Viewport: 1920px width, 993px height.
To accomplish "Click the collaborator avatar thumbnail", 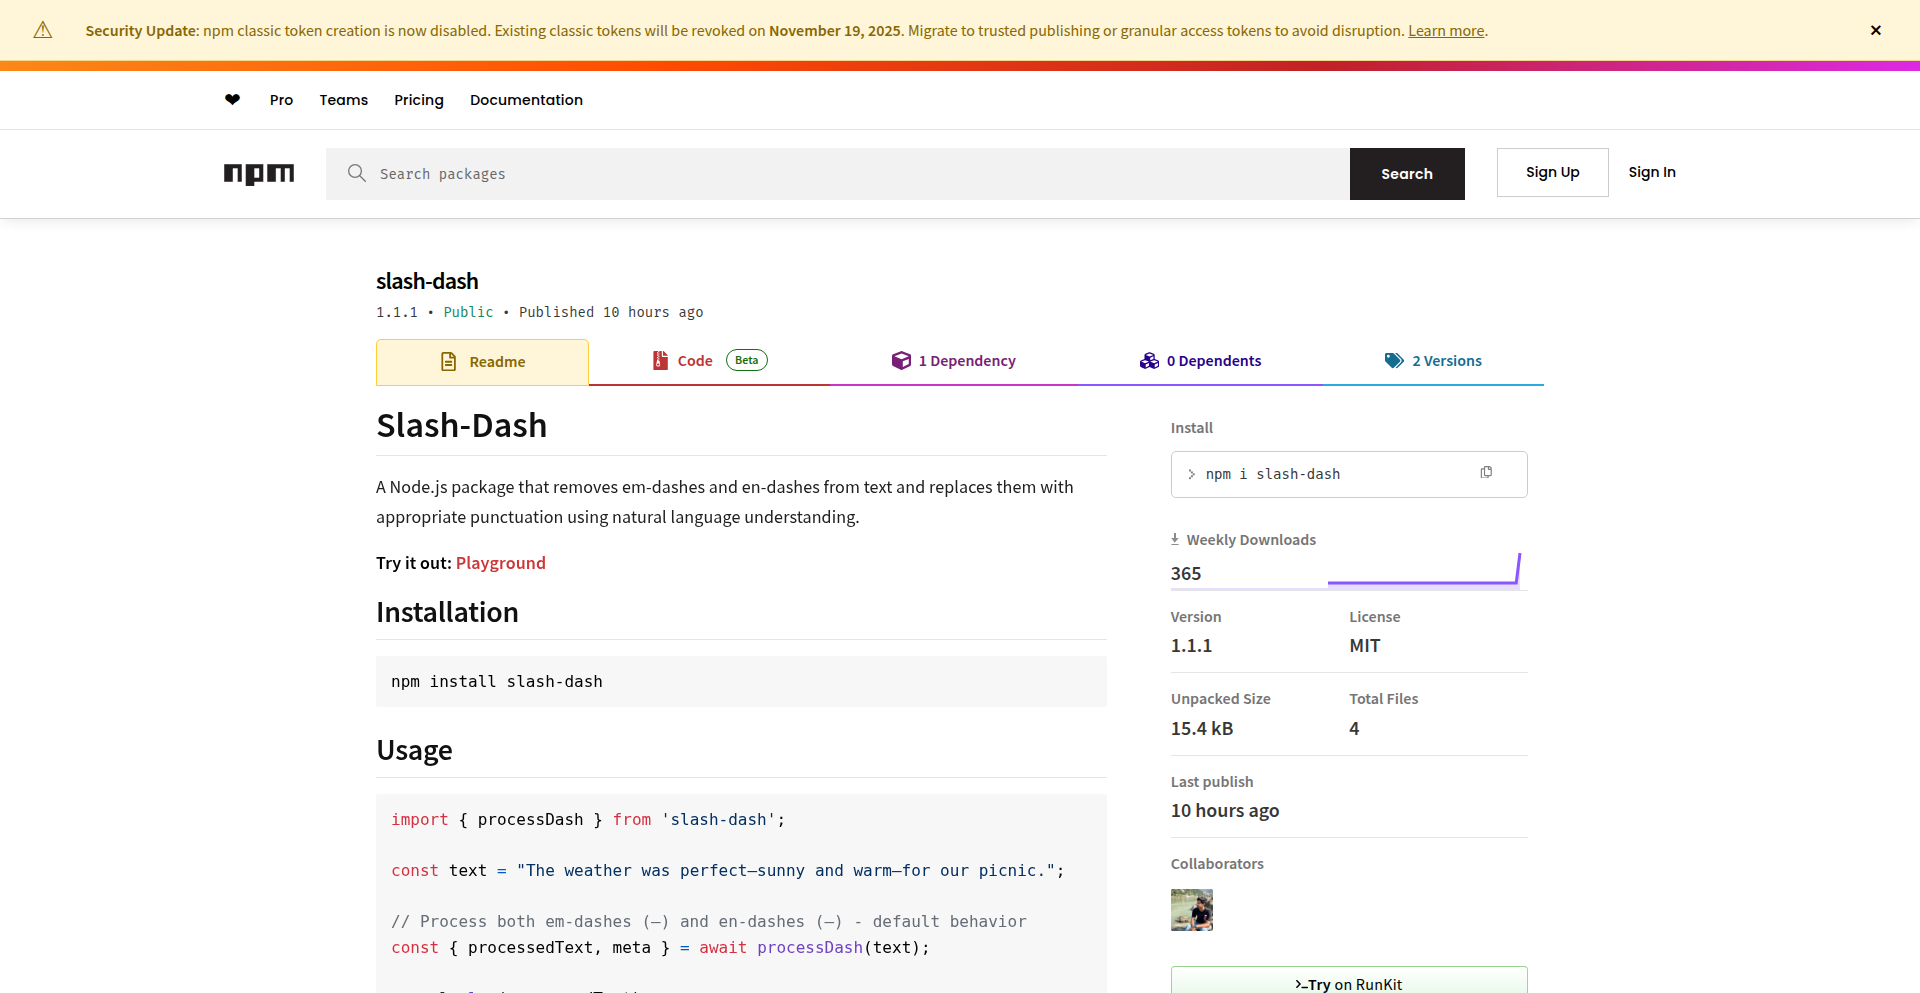I will 1191,910.
